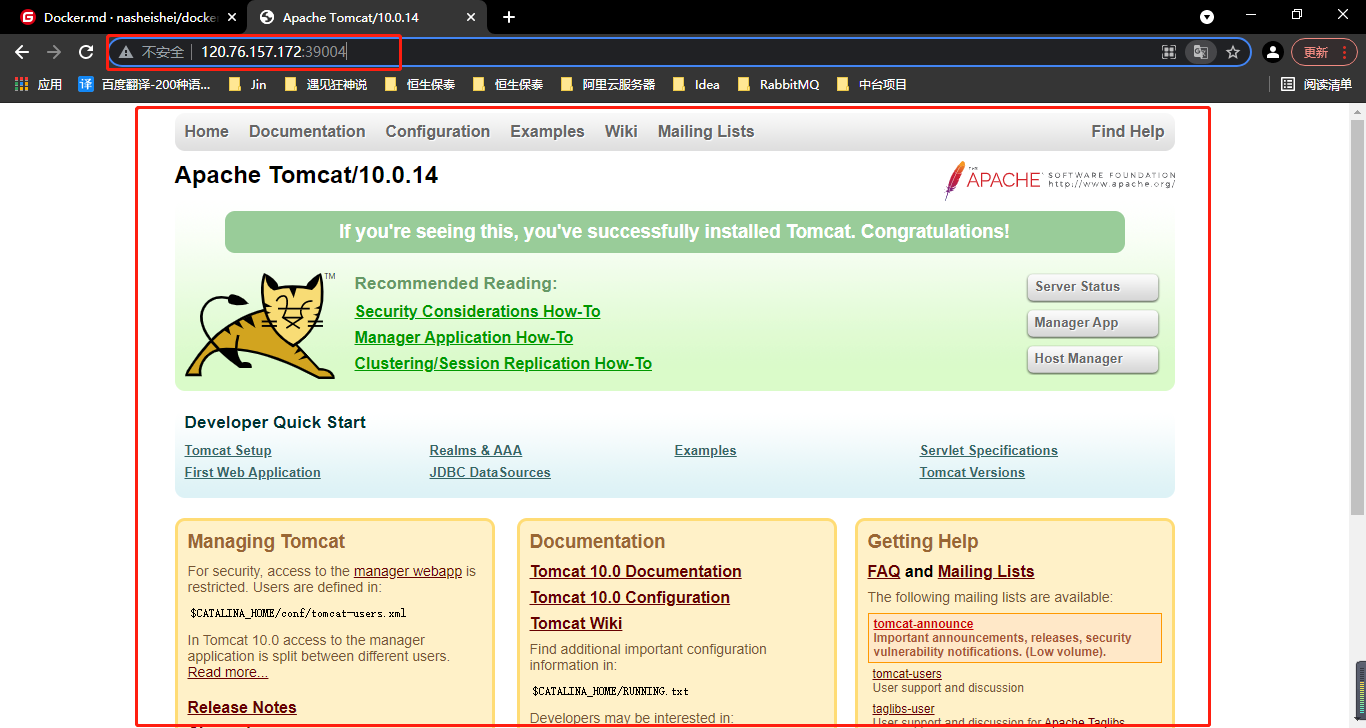This screenshot has height=728, width=1366.
Task: Open Examples link under Developer Quick Start
Action: click(x=705, y=451)
